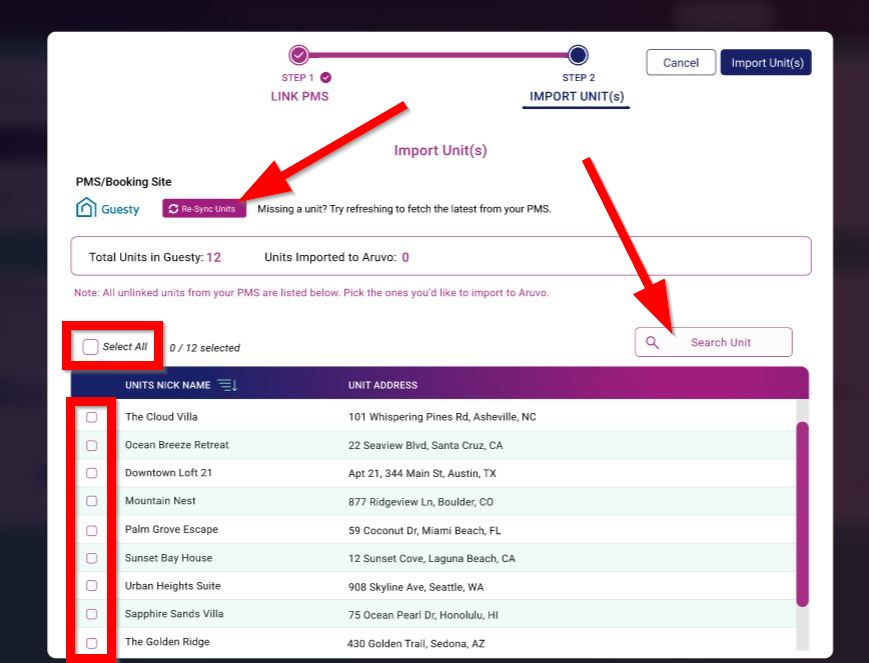Click the name Ocean Breeze Retreat
The width and height of the screenshot is (869, 663).
[177, 445]
